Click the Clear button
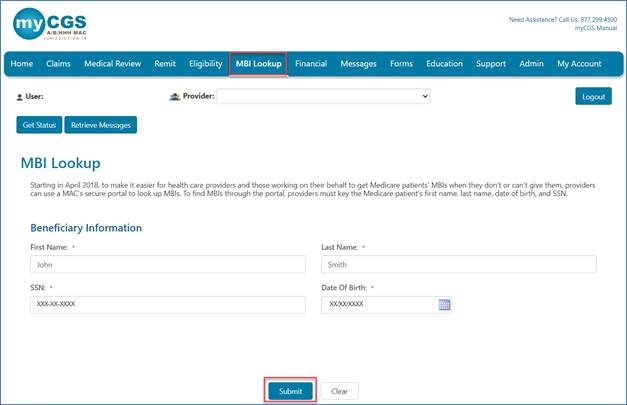Screen dimensions: 627x405 [339, 391]
